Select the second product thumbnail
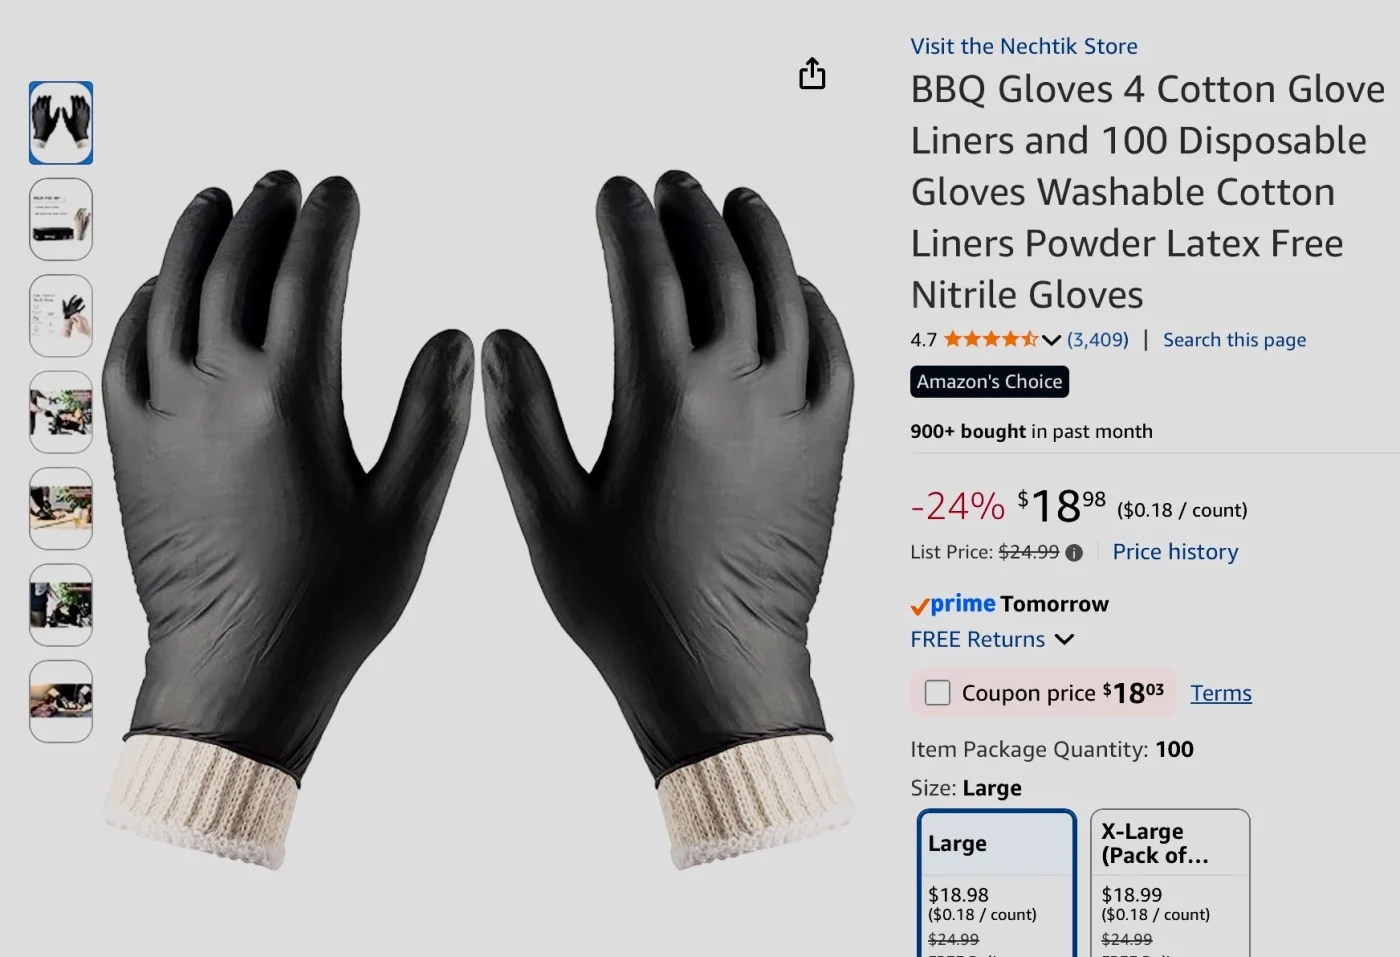The width and height of the screenshot is (1400, 957). (x=61, y=220)
